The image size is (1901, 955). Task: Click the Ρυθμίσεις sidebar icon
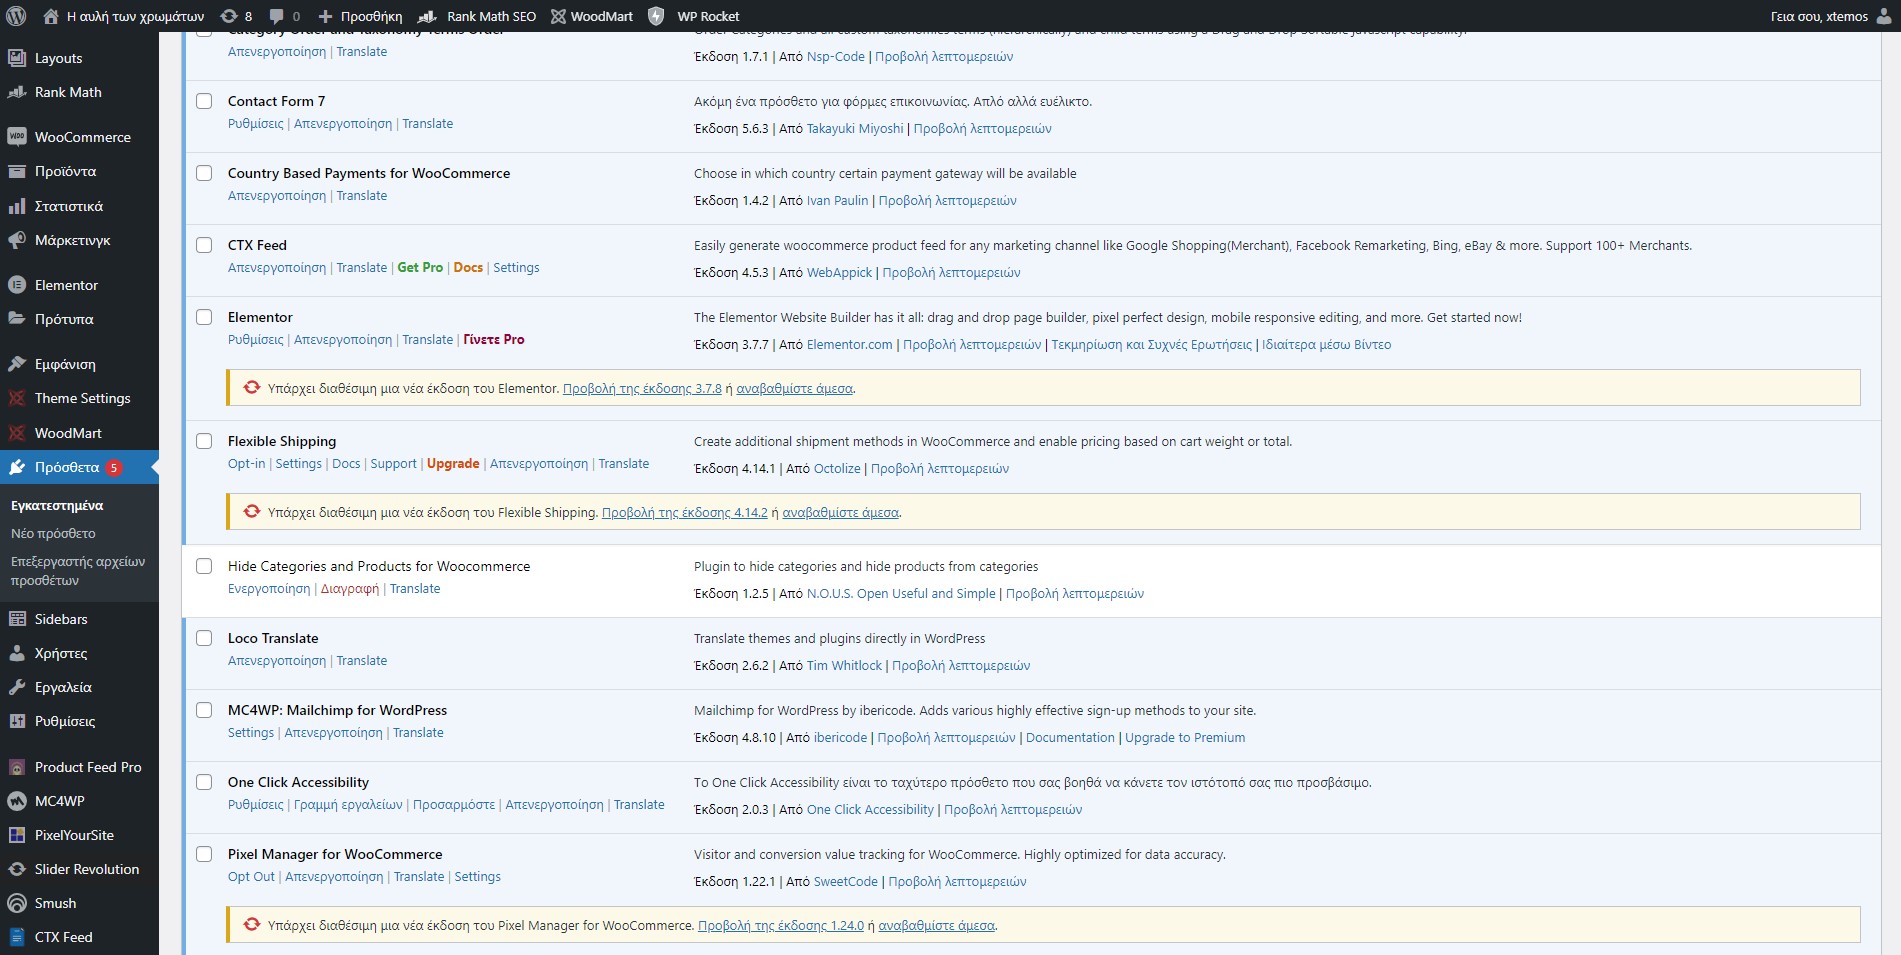[x=17, y=721]
